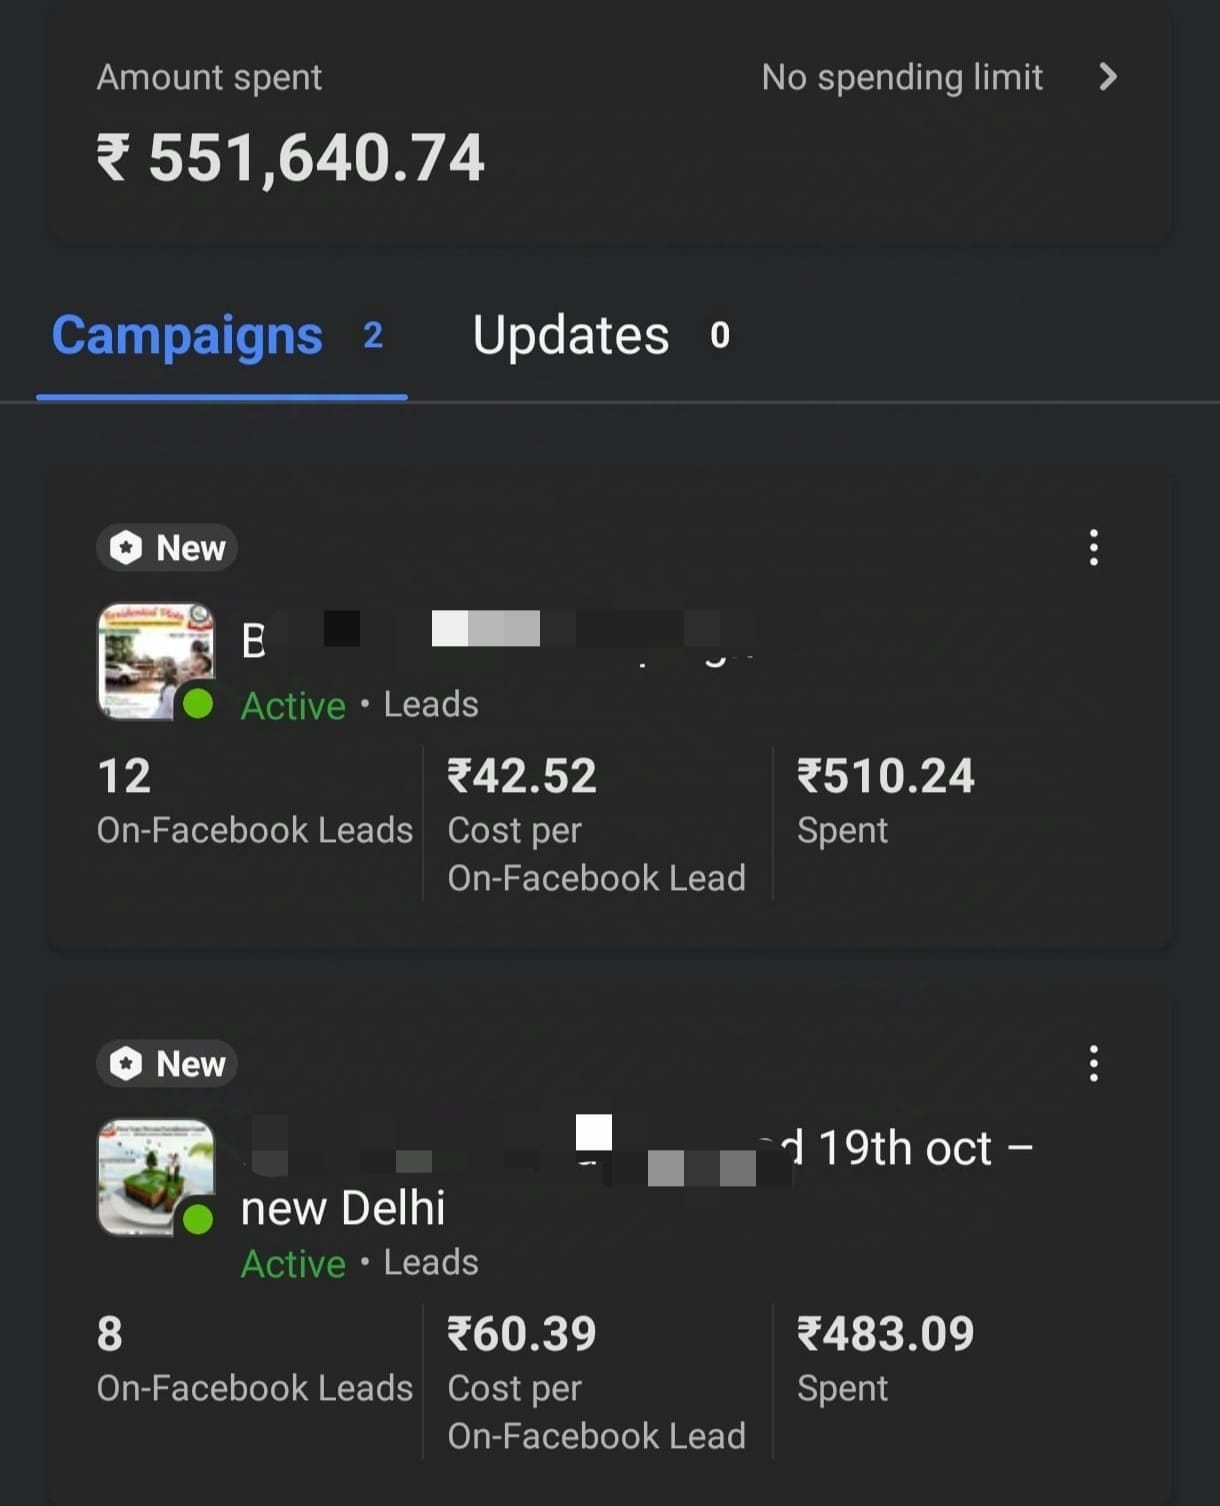1220x1506 pixels.
Task: Tap the Active status of Delhi campaign
Action: tap(293, 1264)
